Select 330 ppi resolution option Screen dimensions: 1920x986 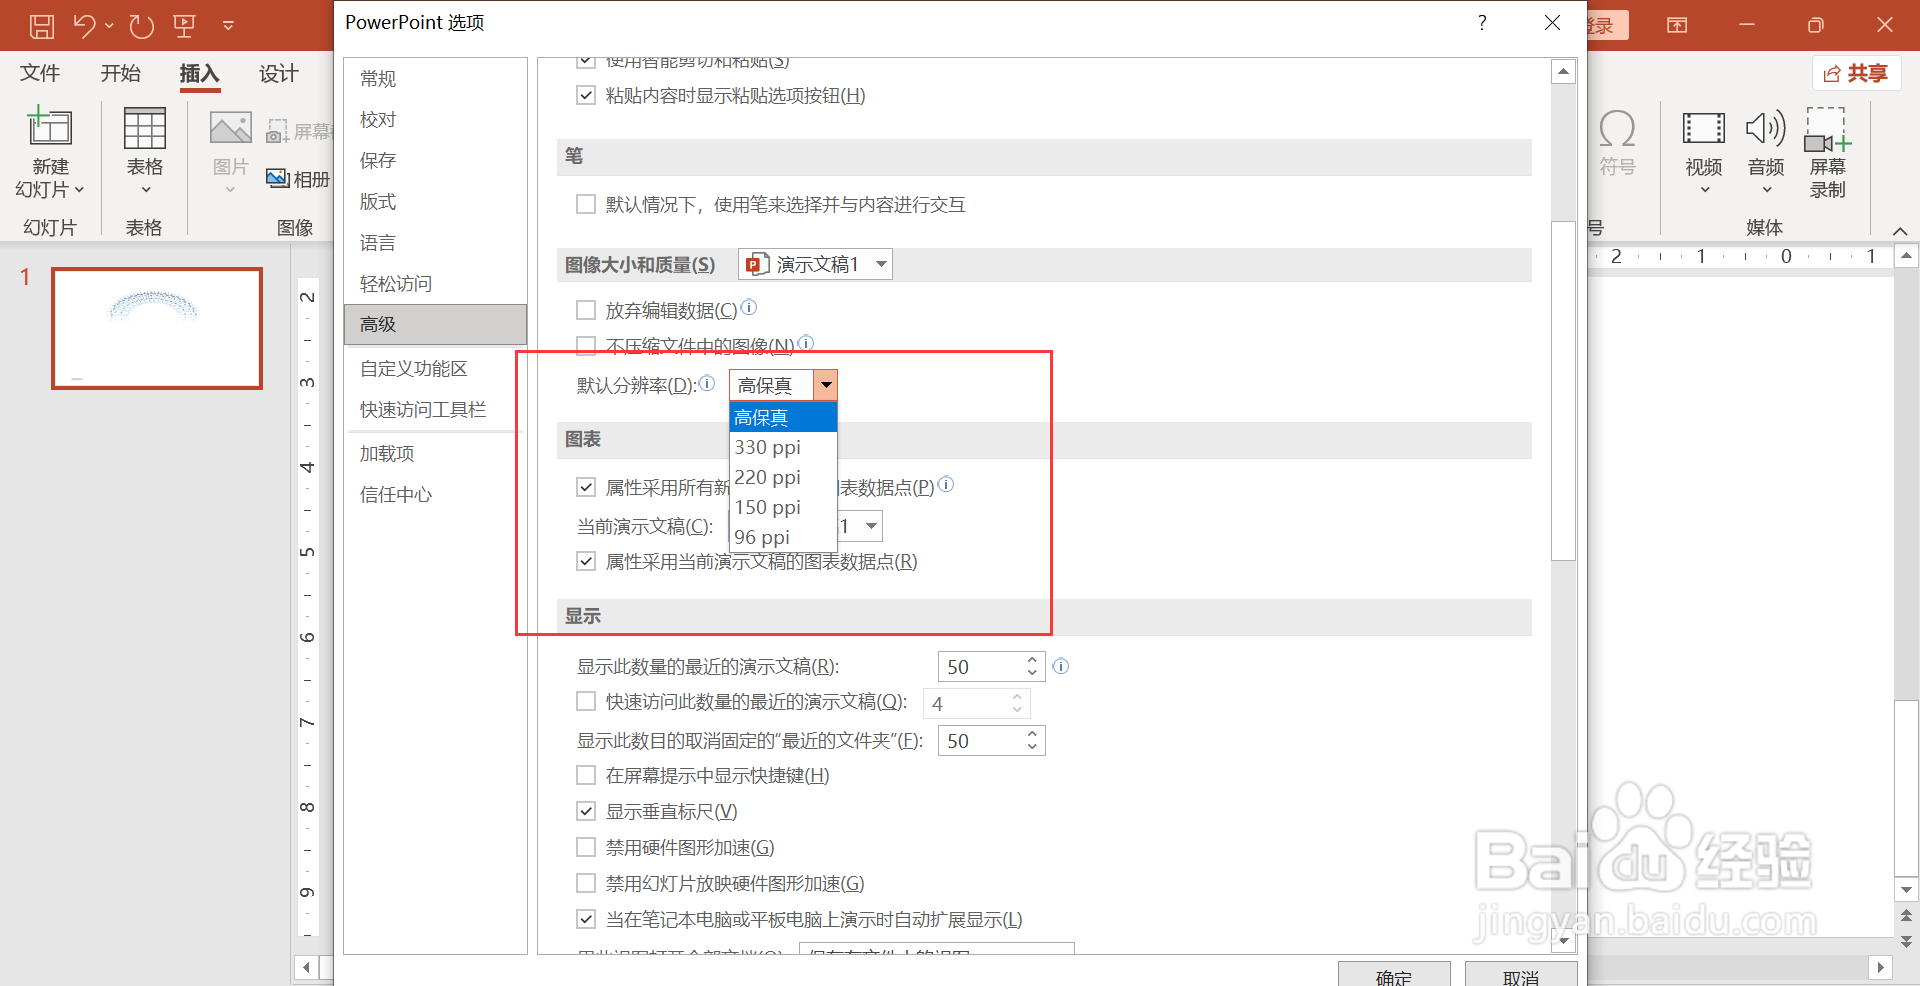pos(783,447)
